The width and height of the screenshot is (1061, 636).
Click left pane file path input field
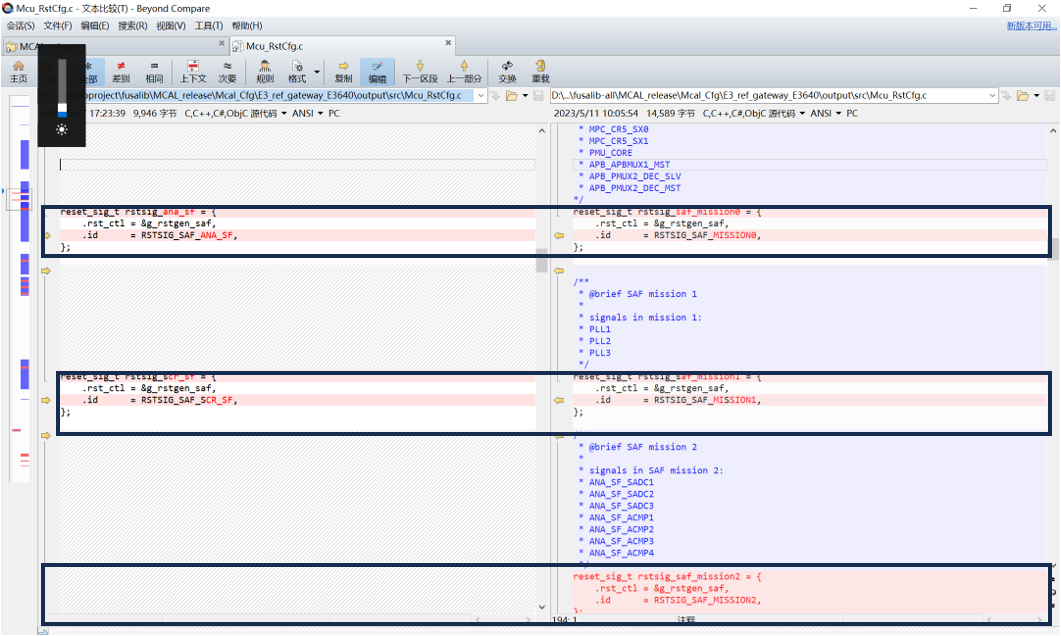[280, 95]
